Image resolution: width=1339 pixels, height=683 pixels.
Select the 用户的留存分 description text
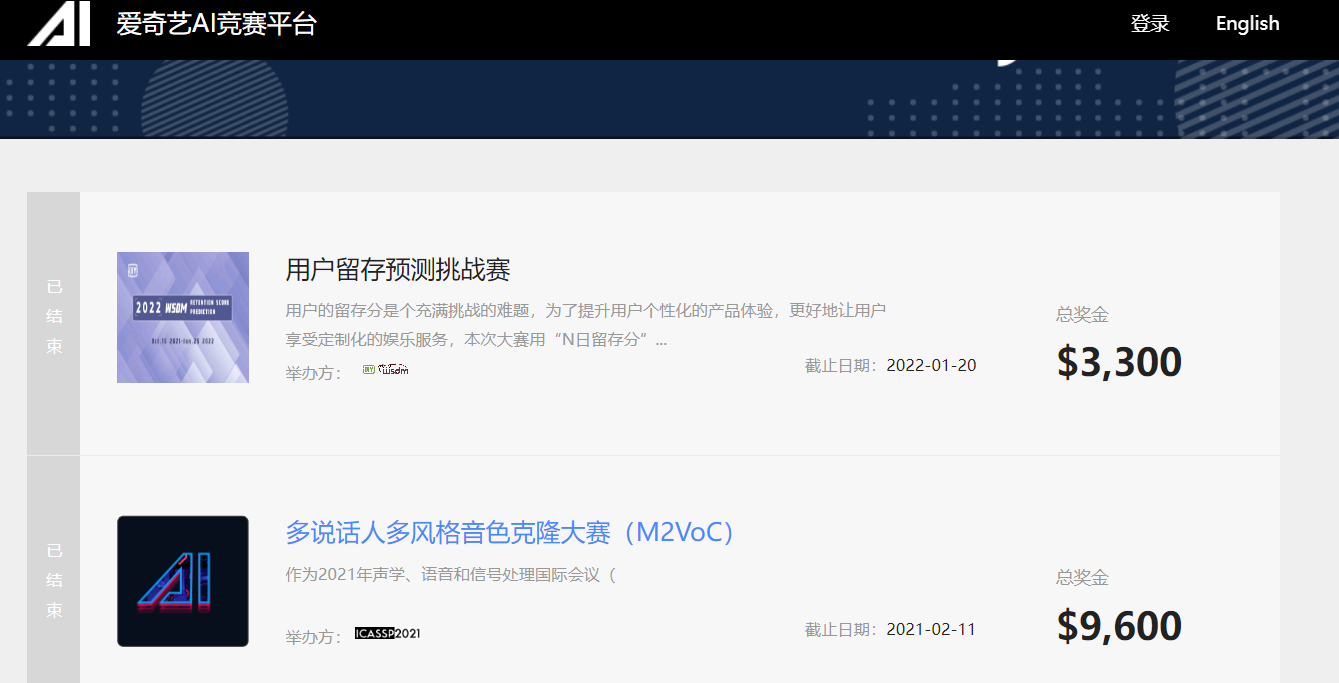pos(586,325)
